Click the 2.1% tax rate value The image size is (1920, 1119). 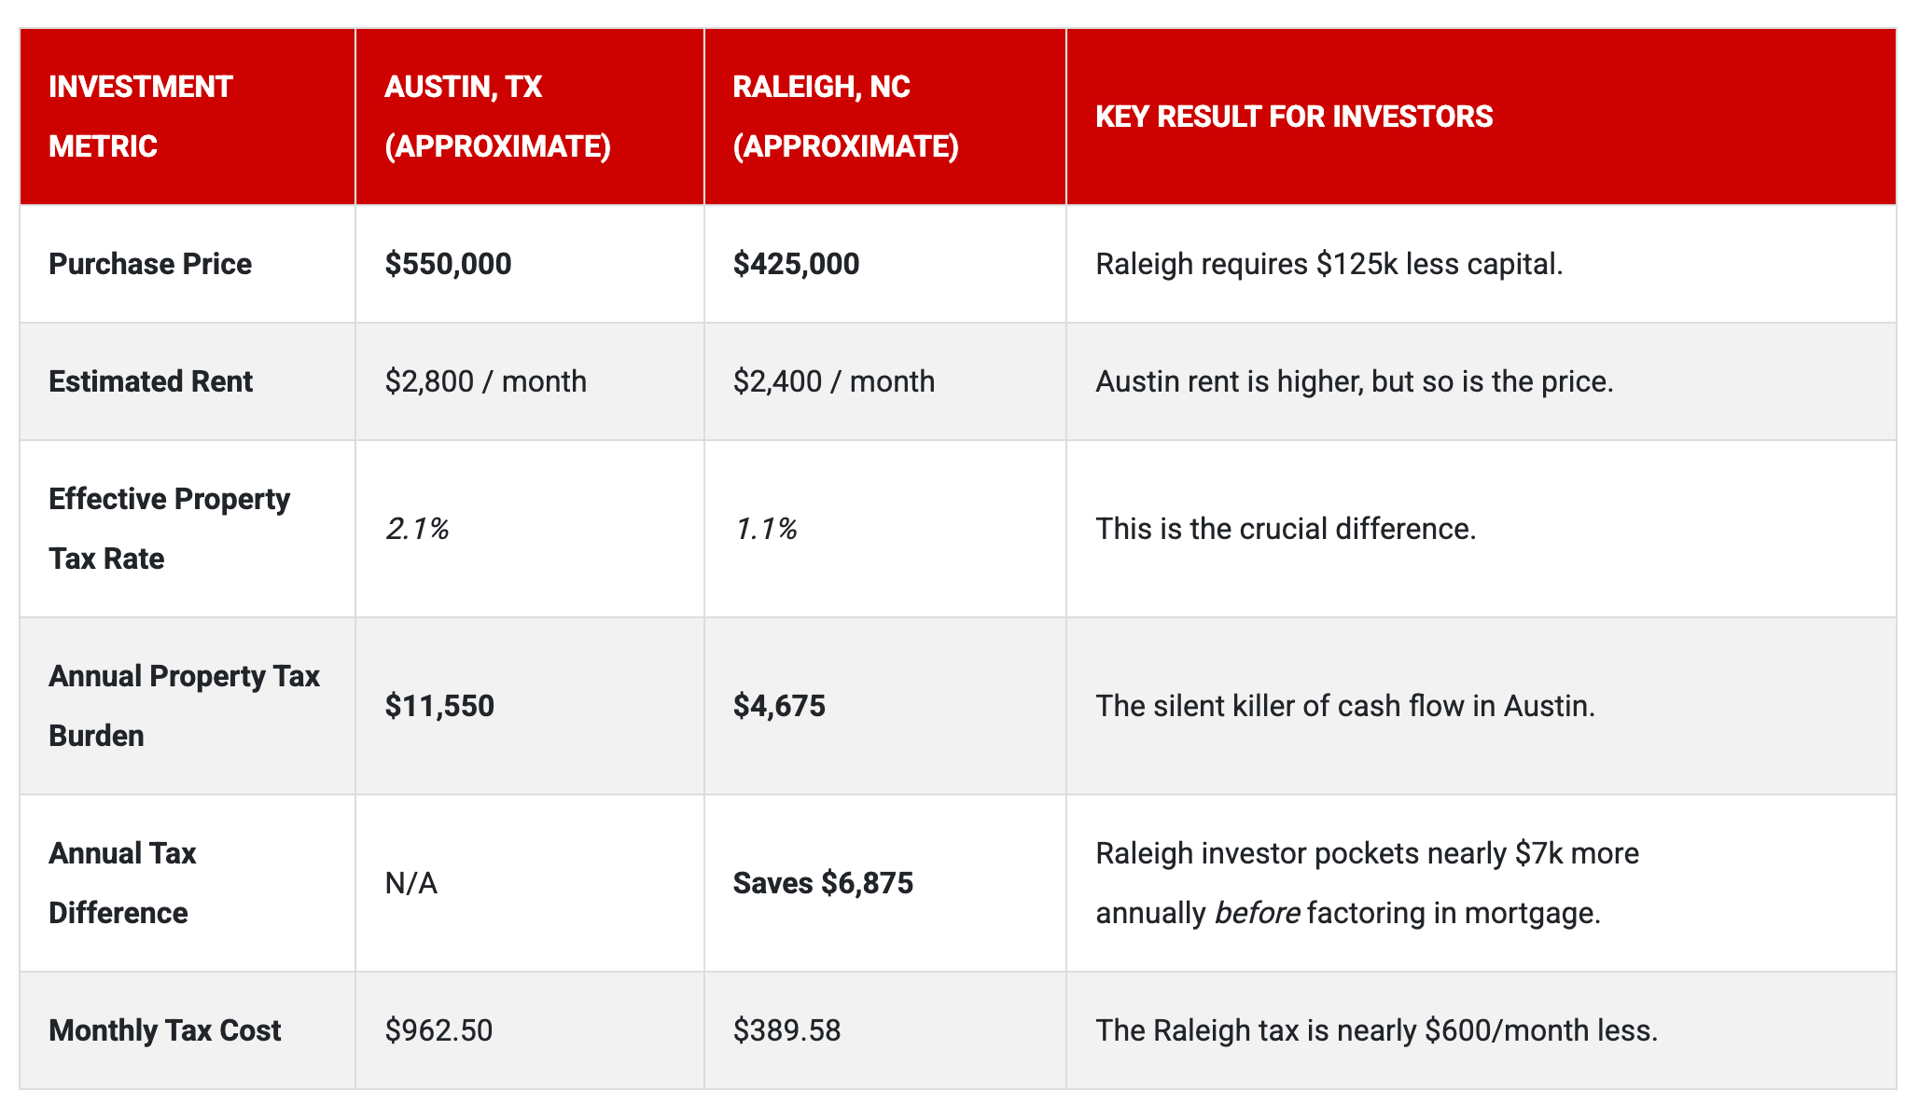click(x=417, y=528)
